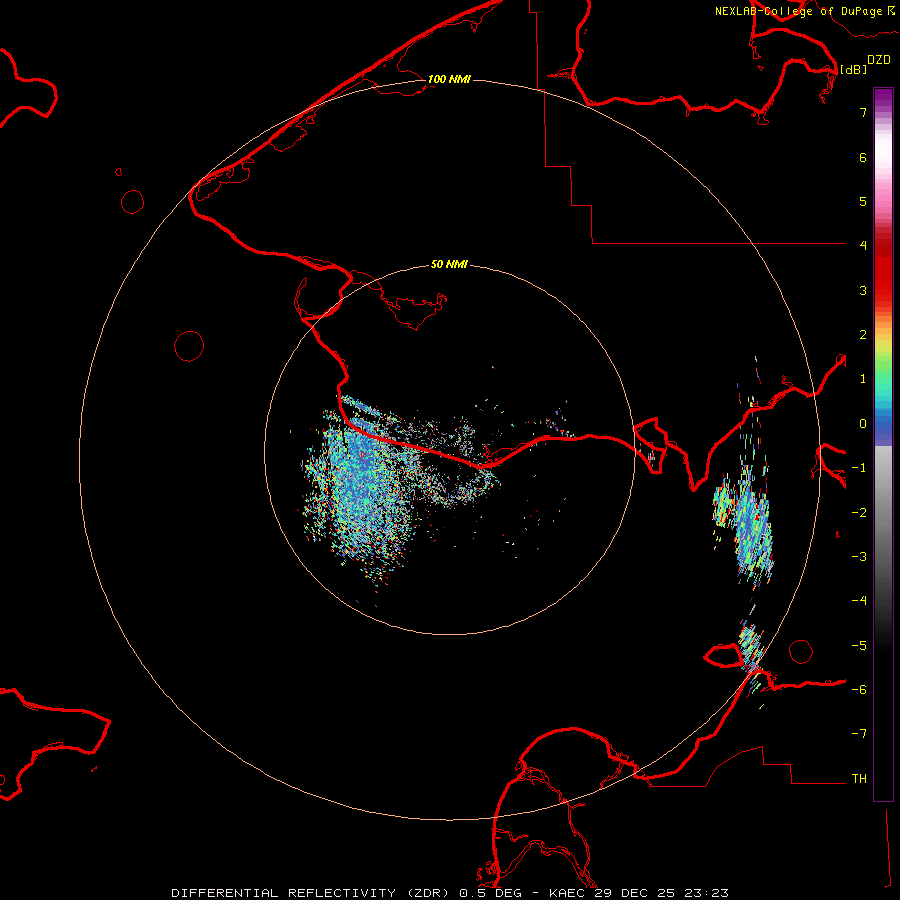The width and height of the screenshot is (900, 900).
Task: Click the legend value "7"
Action: coord(863,112)
